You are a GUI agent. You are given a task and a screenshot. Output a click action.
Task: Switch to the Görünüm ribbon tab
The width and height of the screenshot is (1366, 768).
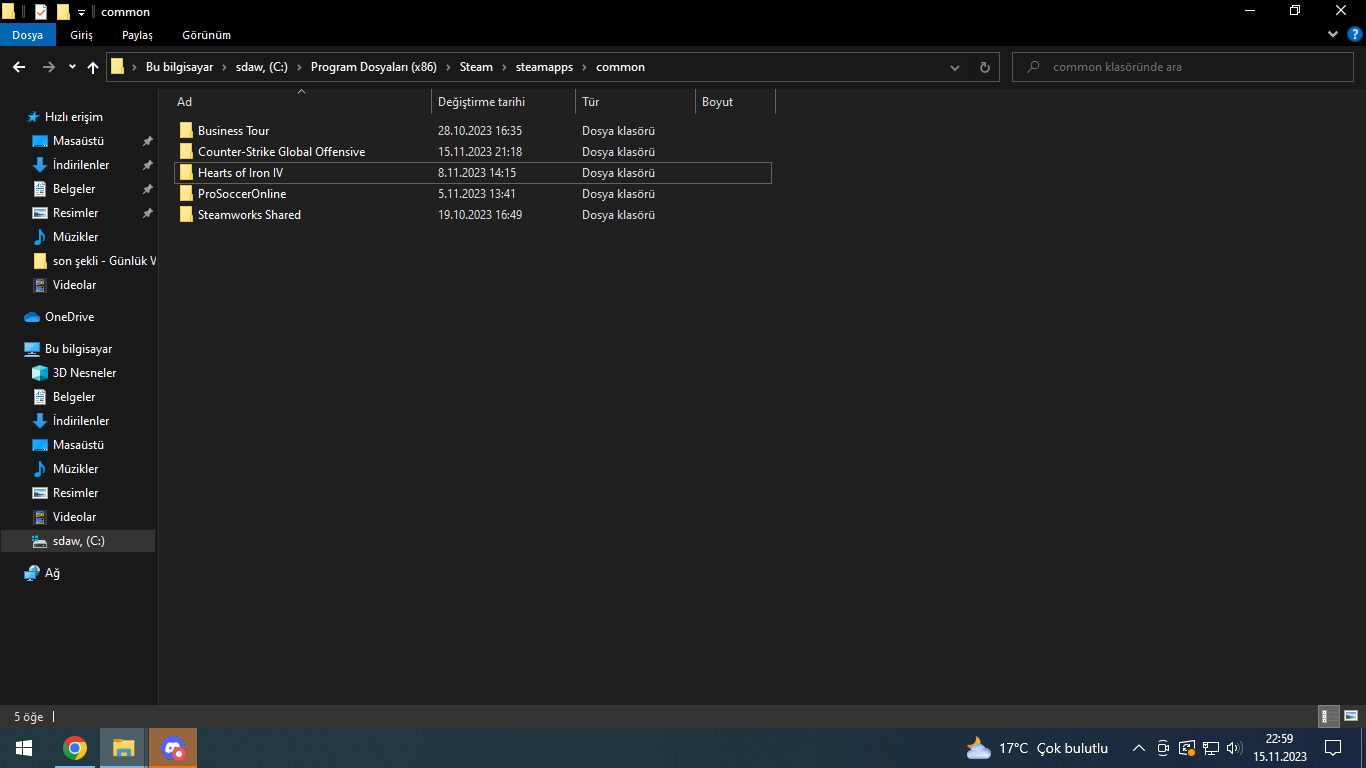point(207,35)
